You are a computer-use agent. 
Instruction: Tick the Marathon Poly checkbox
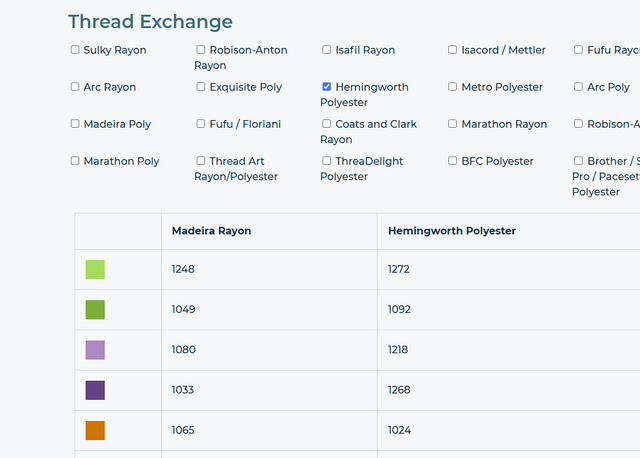tap(75, 161)
